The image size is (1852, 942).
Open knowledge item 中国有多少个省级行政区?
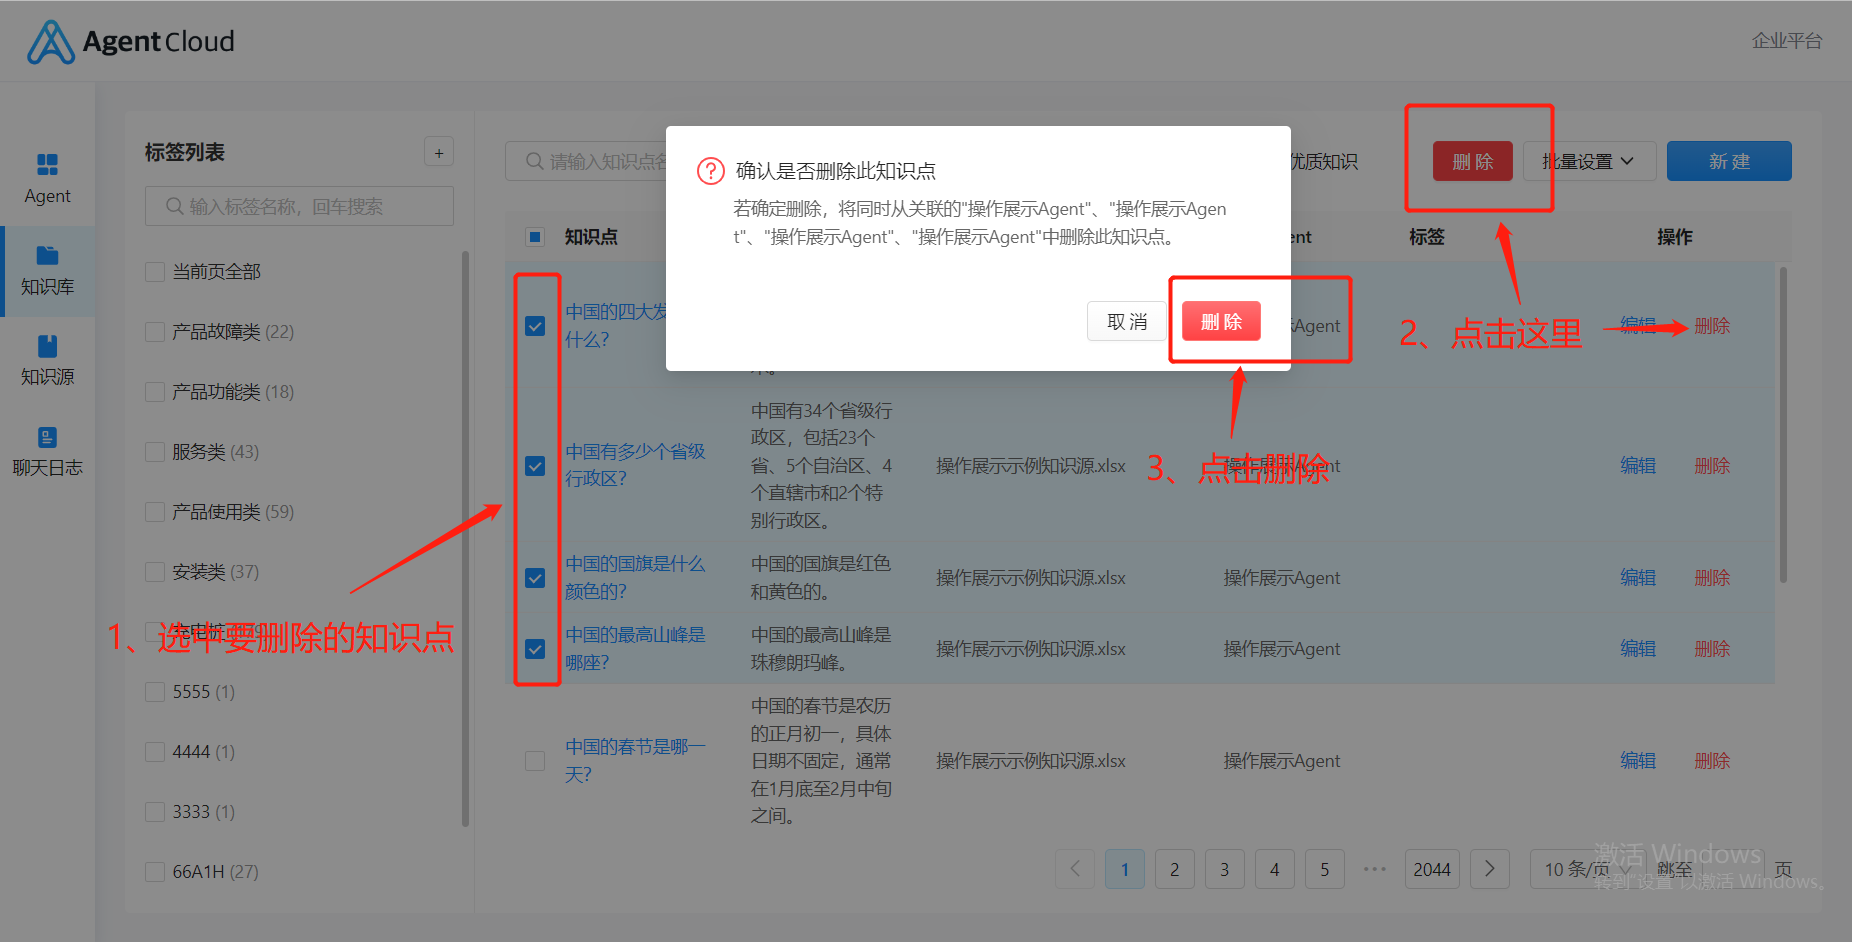tap(635, 465)
